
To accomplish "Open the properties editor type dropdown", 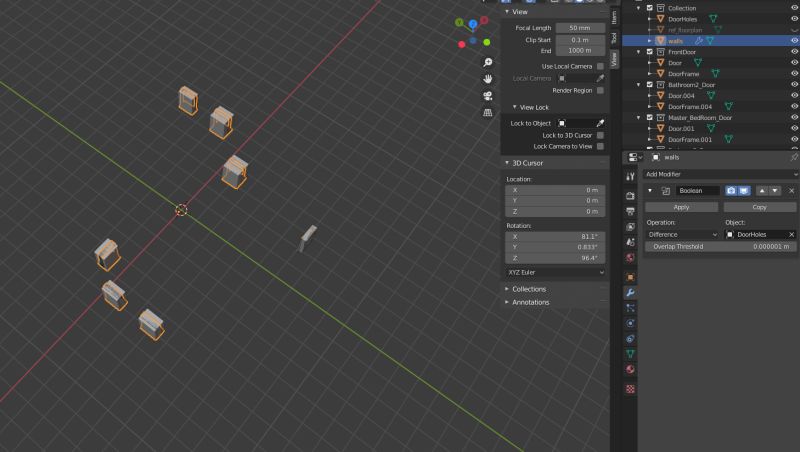I will [x=635, y=157].
